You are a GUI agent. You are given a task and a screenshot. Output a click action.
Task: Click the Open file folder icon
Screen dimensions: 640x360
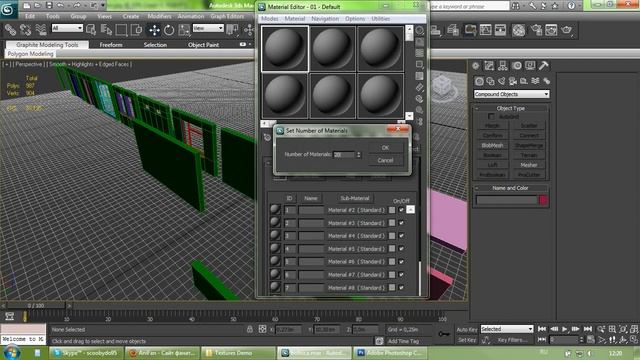click(x=38, y=5)
